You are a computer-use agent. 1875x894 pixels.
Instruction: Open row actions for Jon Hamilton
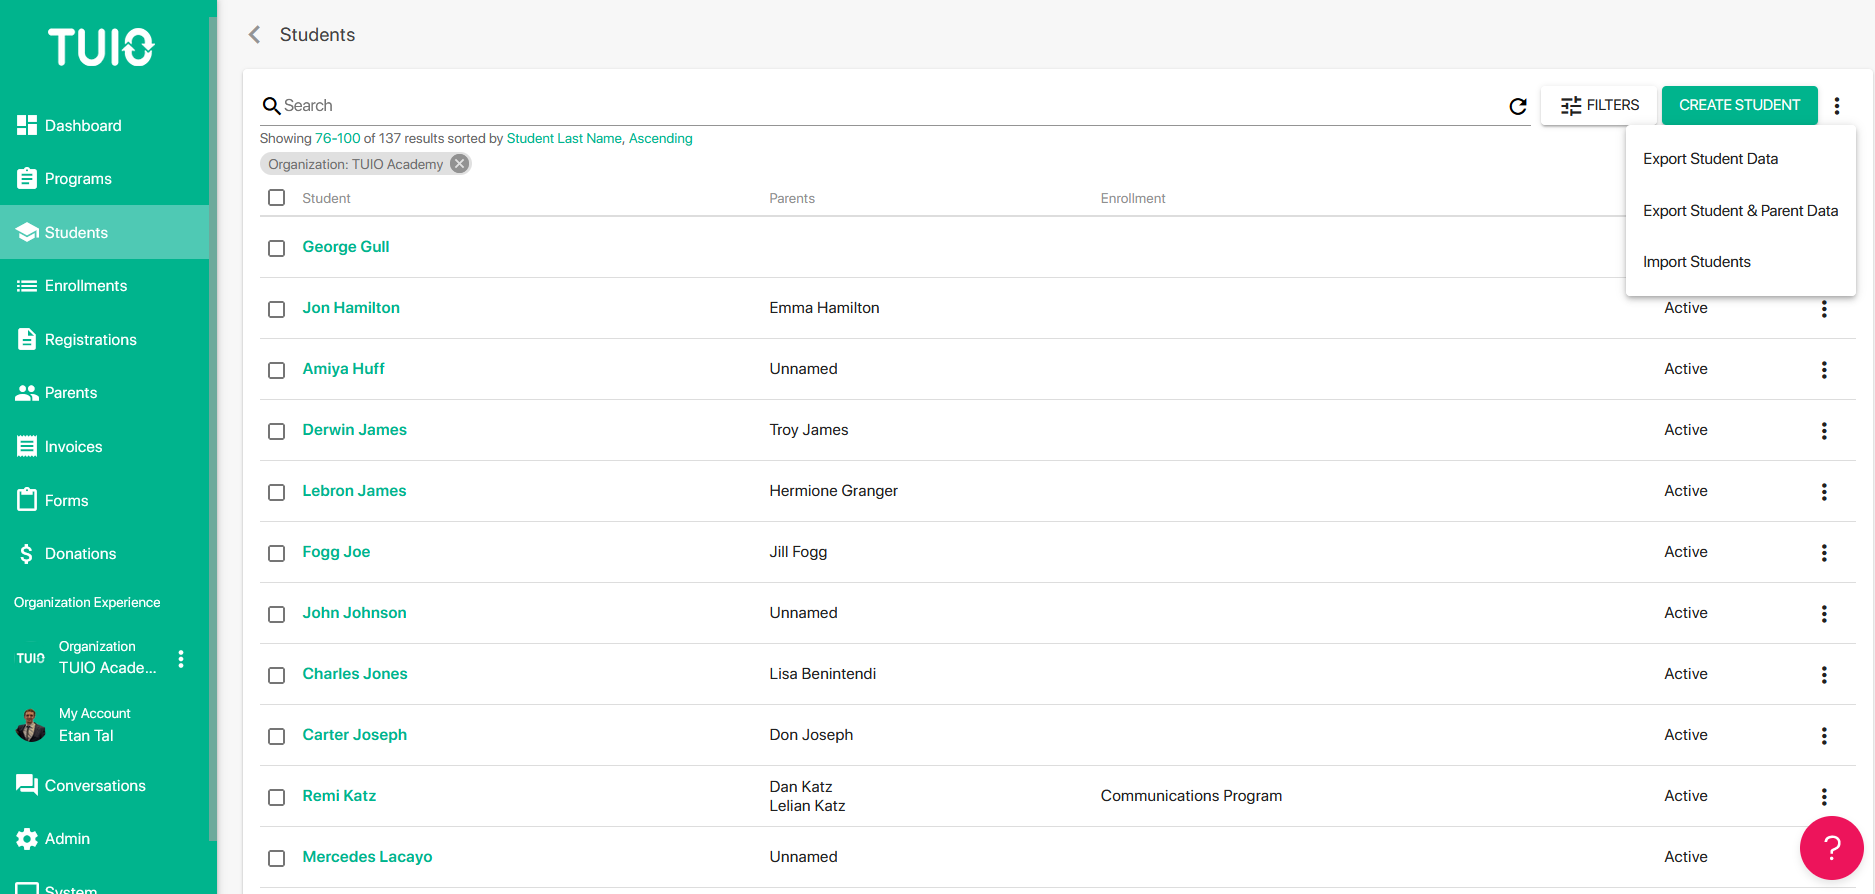[1824, 309]
